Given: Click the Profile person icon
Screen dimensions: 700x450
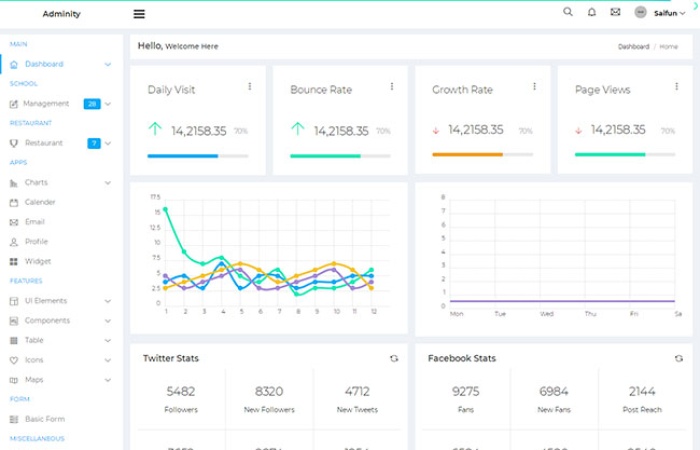Looking at the screenshot, I should 14,242.
